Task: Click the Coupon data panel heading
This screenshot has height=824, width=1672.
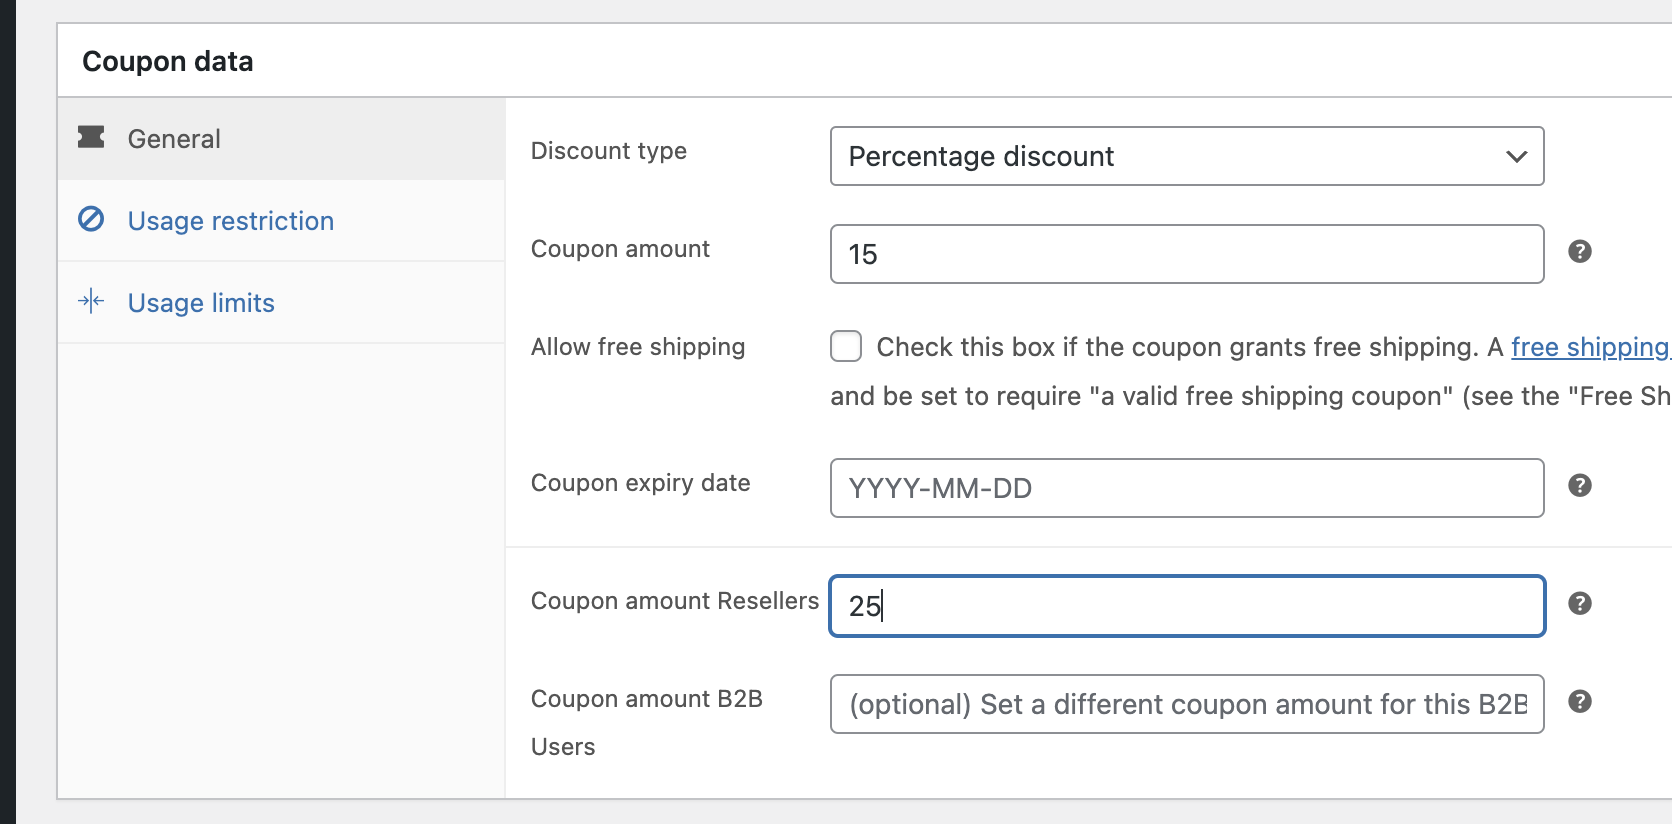Action: tap(168, 61)
